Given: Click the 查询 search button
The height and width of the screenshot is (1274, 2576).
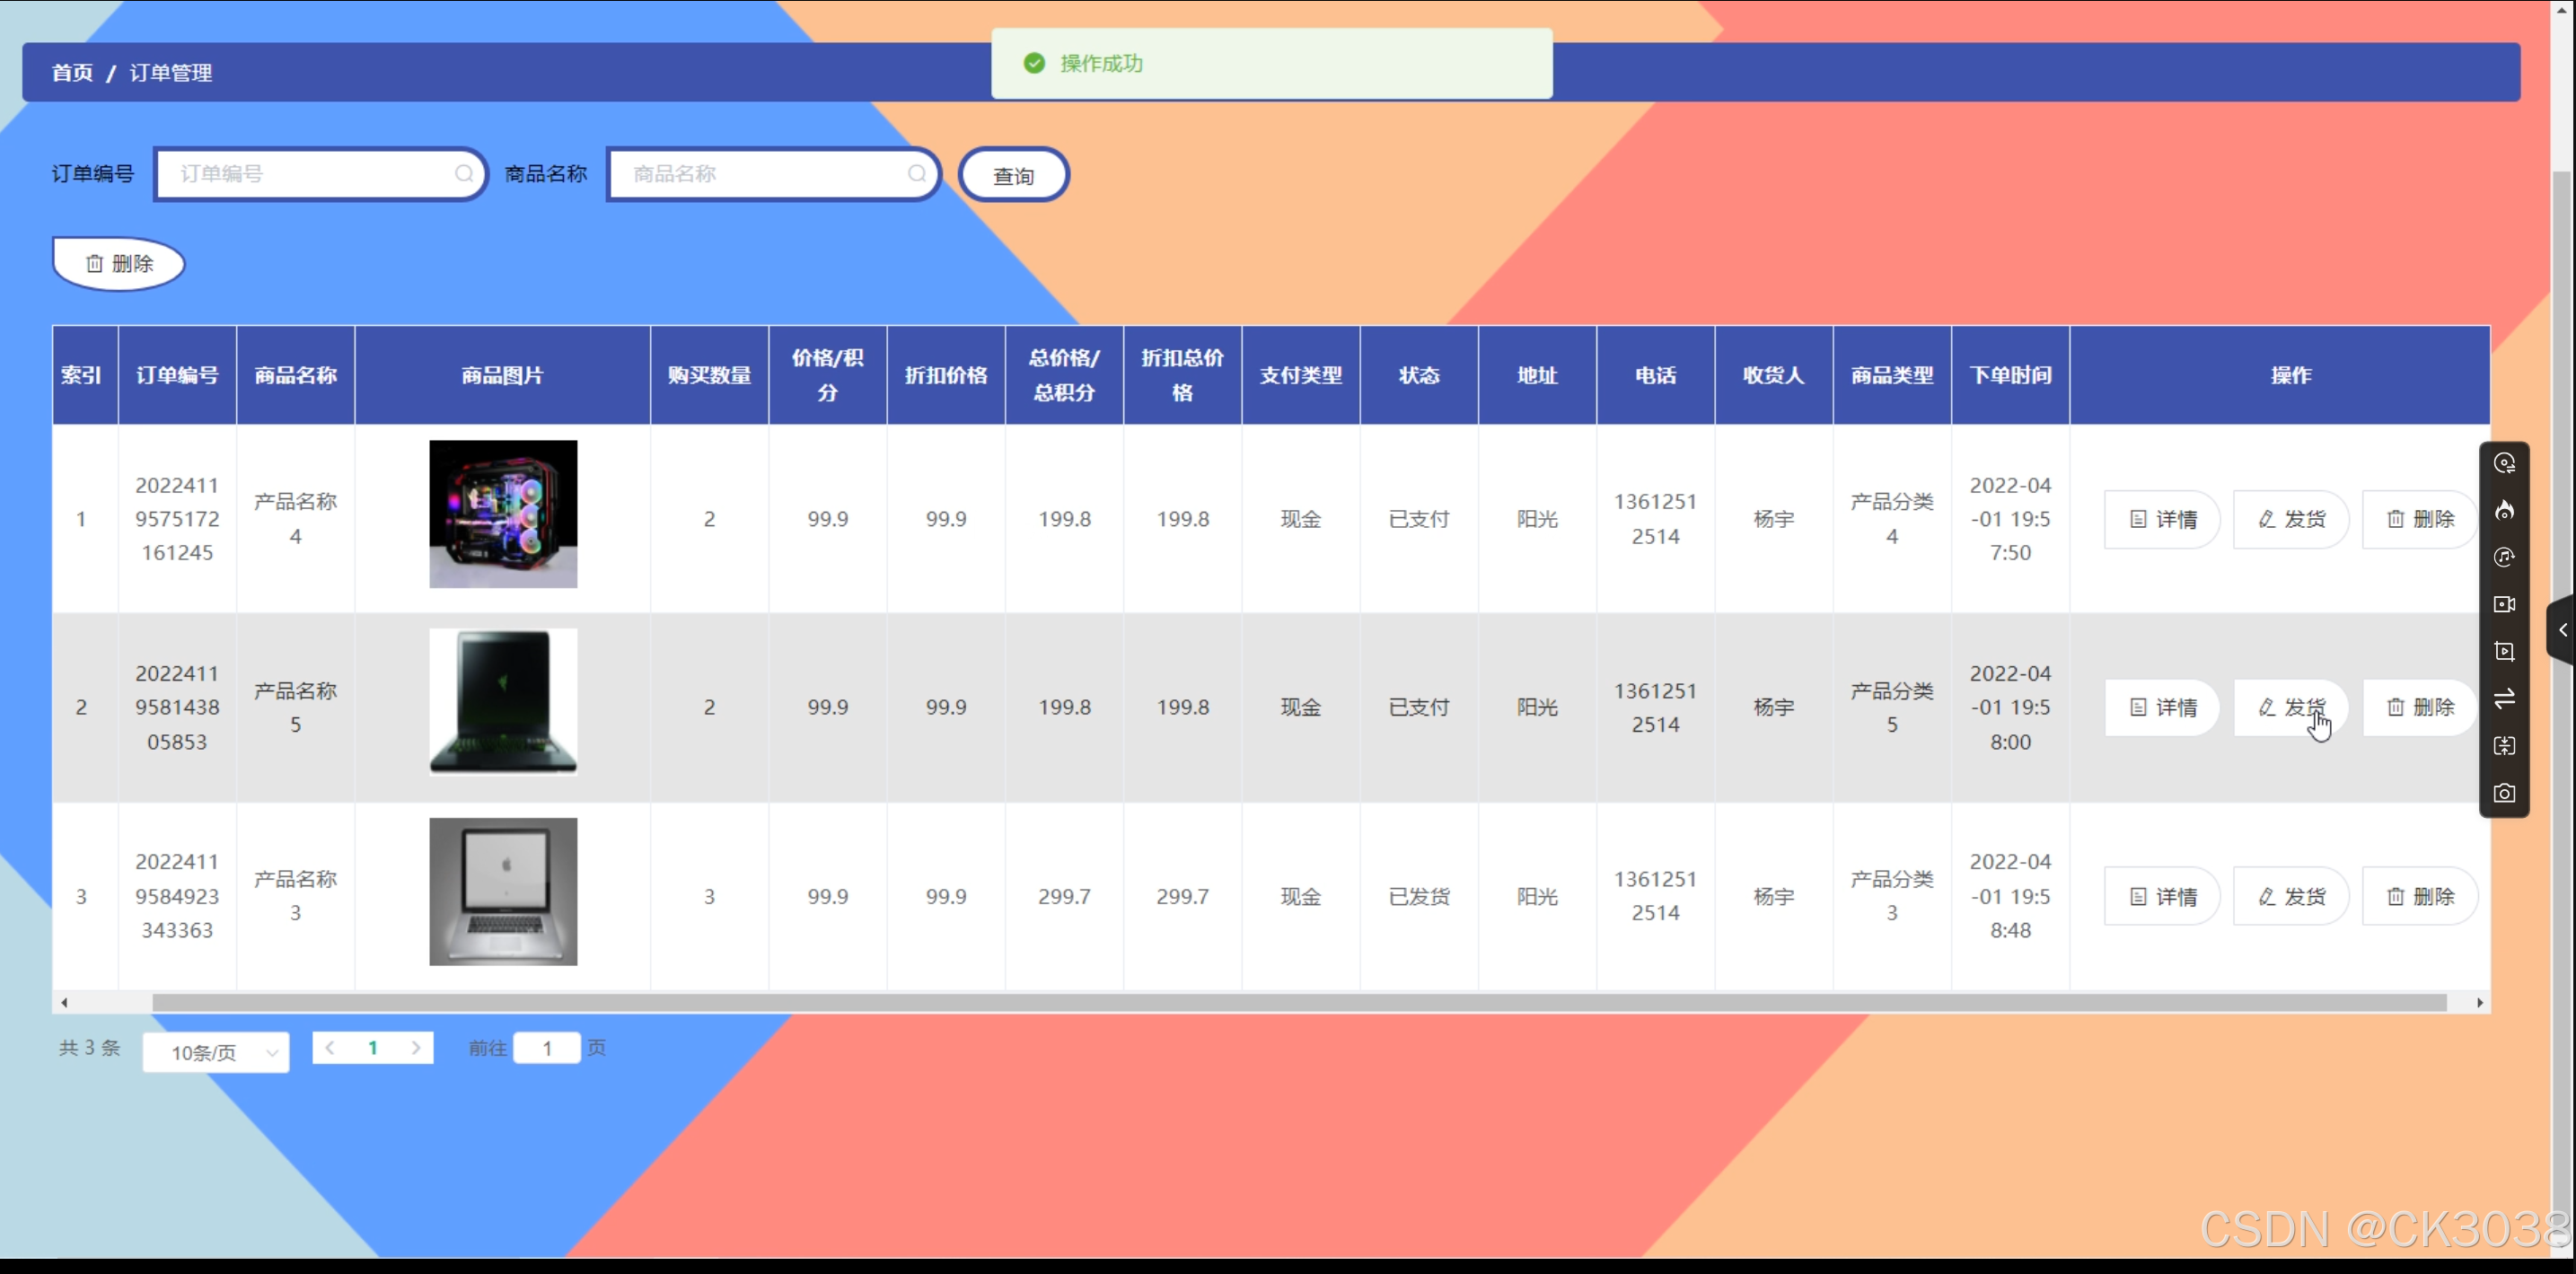Looking at the screenshot, I should [x=1013, y=176].
